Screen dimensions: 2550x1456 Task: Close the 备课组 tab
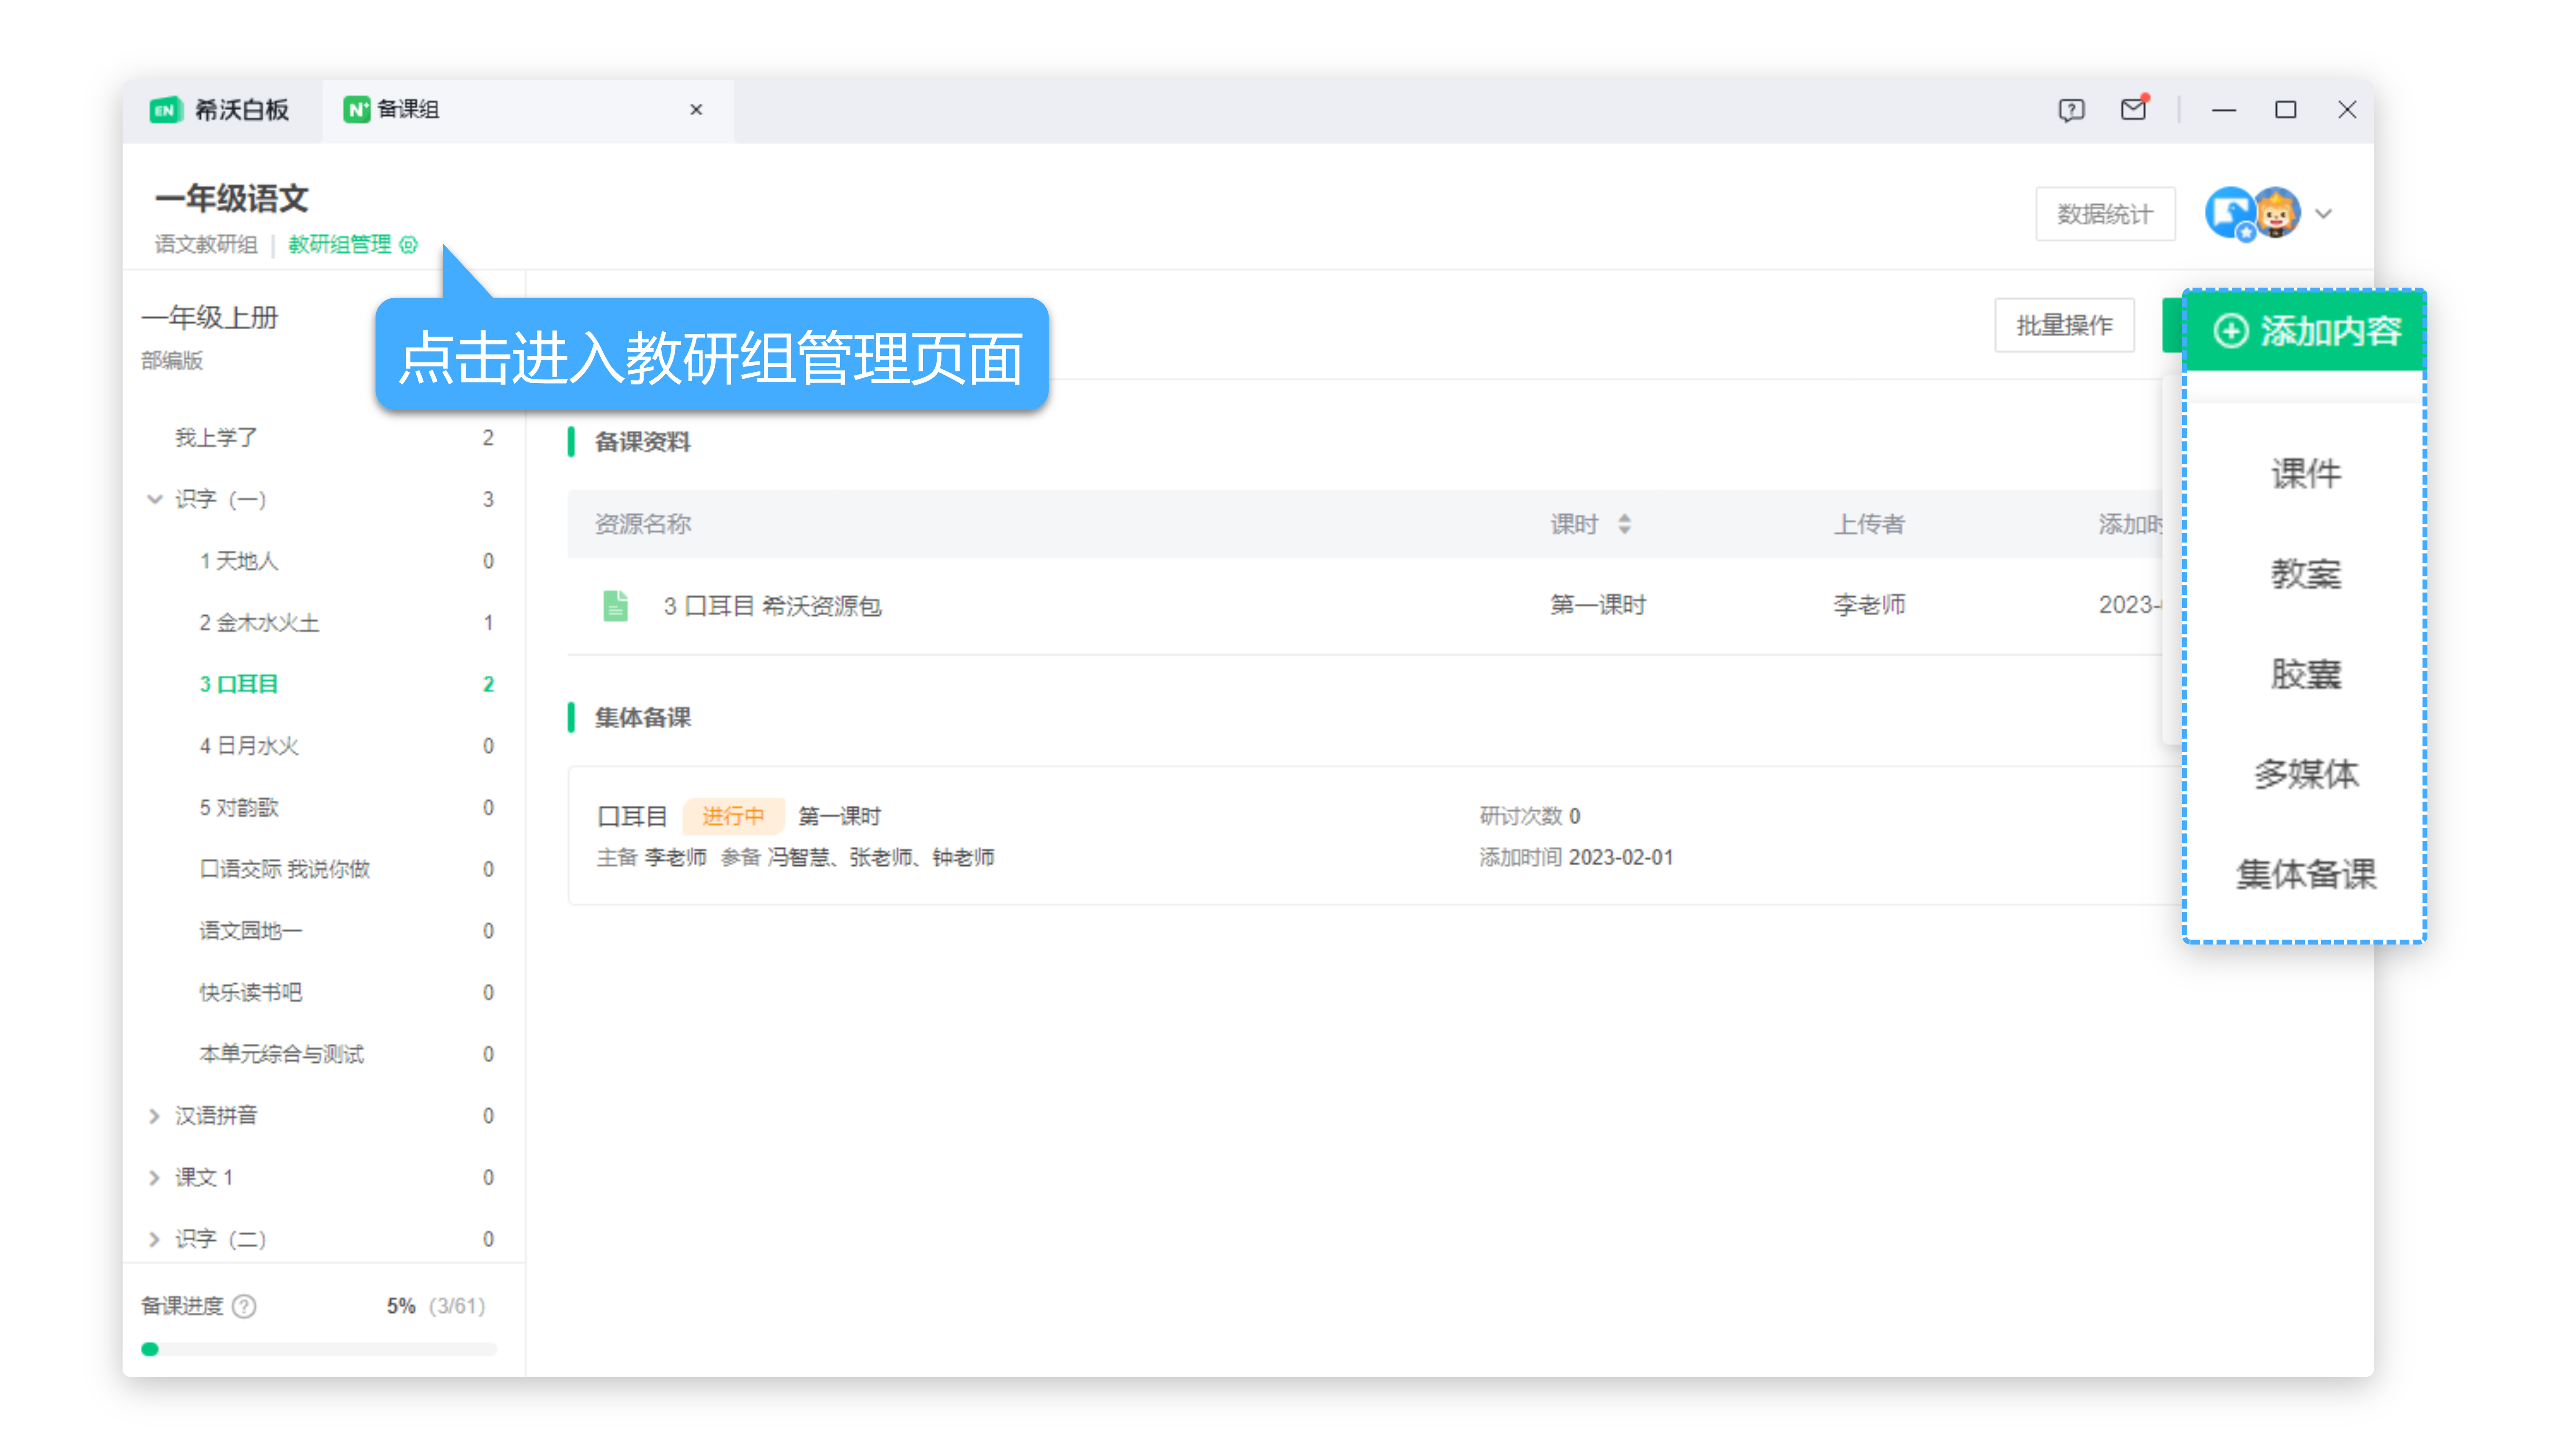click(696, 110)
